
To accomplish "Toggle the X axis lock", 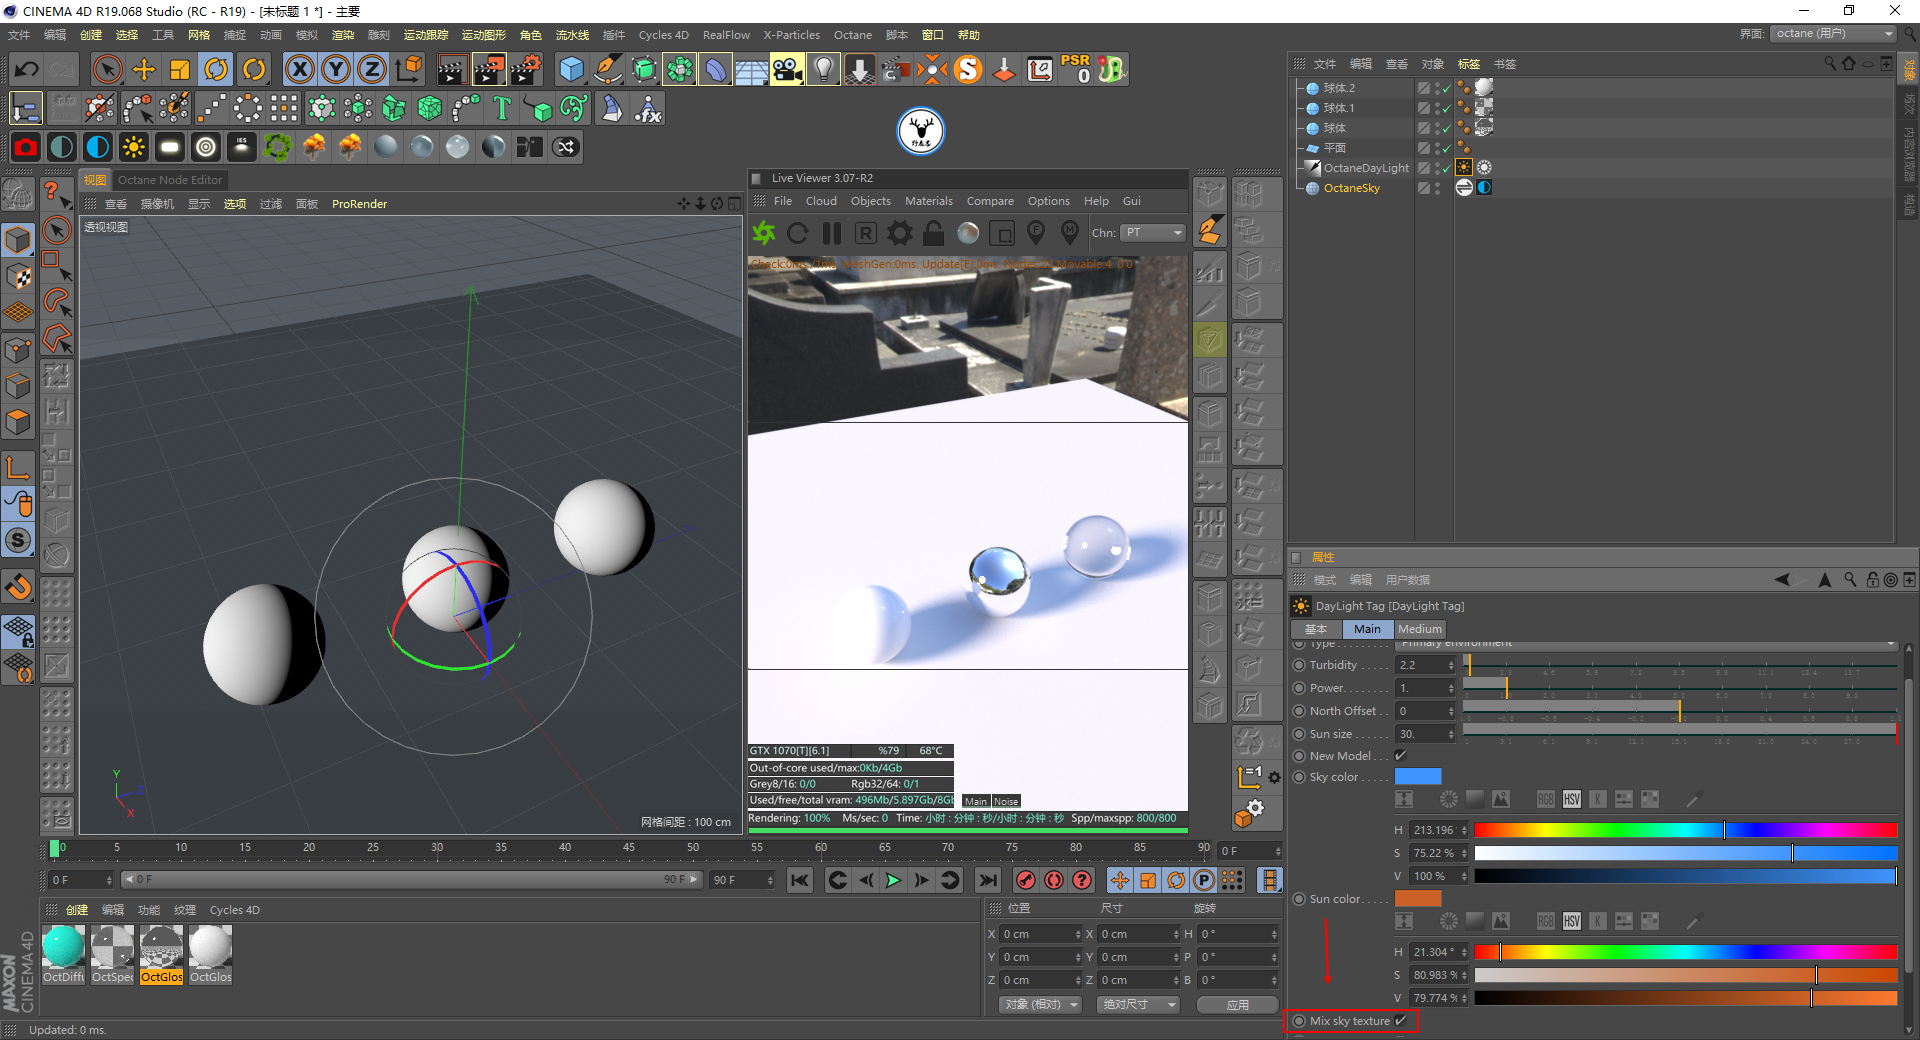I will click(300, 69).
